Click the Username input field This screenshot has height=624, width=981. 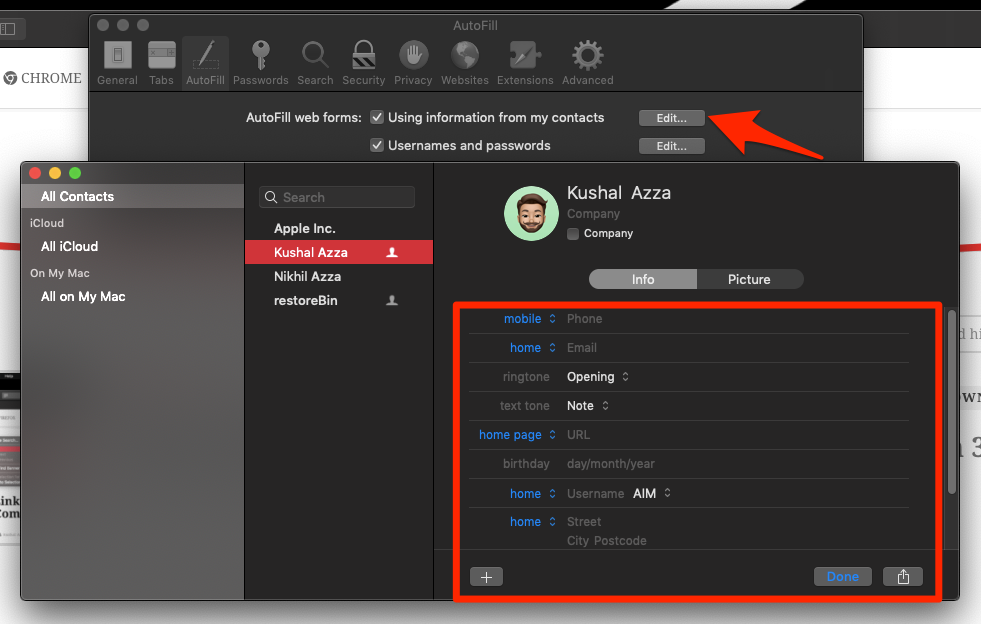[x=596, y=493]
